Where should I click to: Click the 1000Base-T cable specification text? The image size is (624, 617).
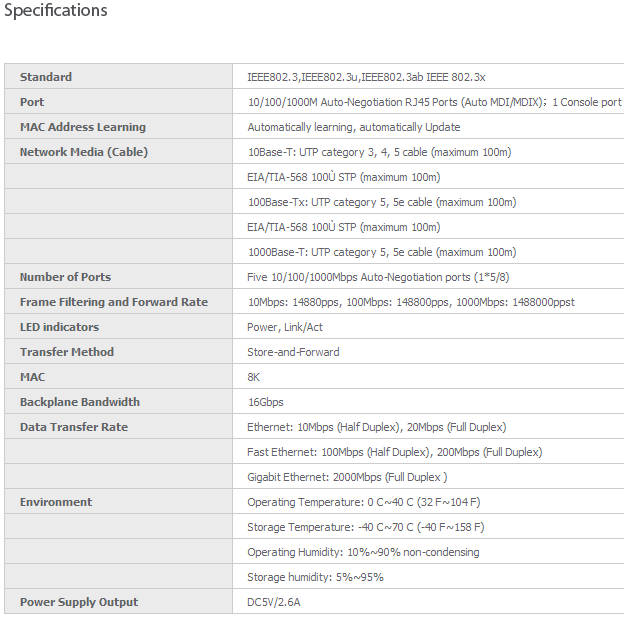click(381, 252)
